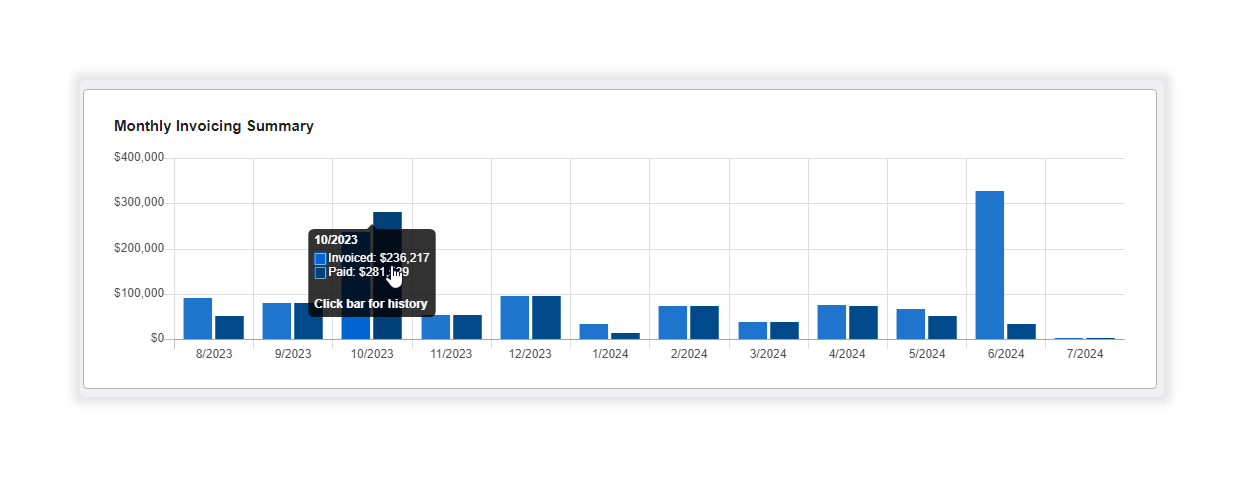Select the 12/2023 Paid bar
Screen dimensions: 1244x477
pos(546,317)
